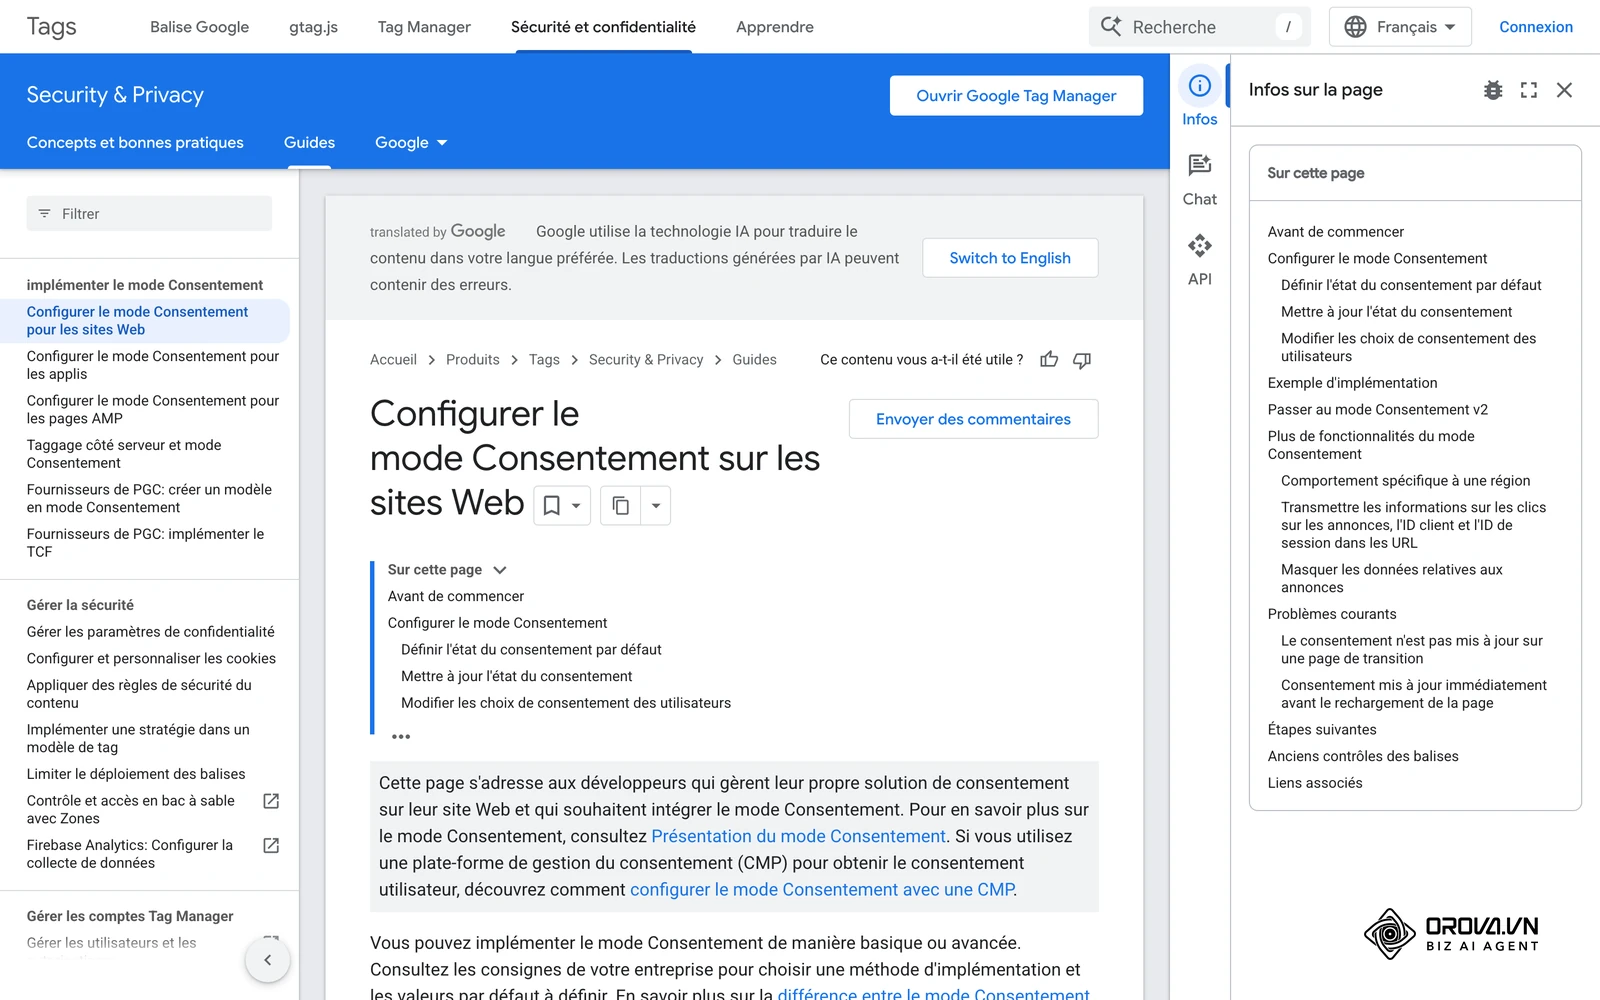Collapse the Sur cette page section
The height and width of the screenshot is (1000, 1600).
(x=500, y=570)
